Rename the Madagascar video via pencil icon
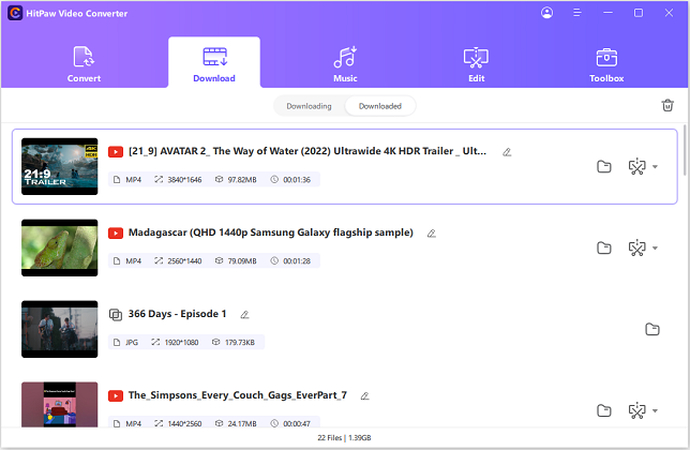This screenshot has height=450, width=690. 431,234
